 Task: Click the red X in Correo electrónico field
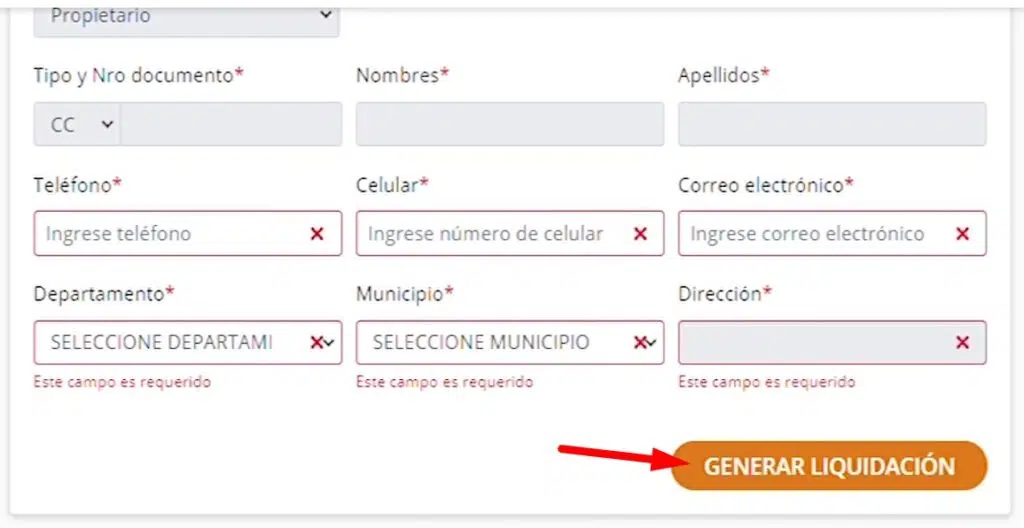point(963,233)
